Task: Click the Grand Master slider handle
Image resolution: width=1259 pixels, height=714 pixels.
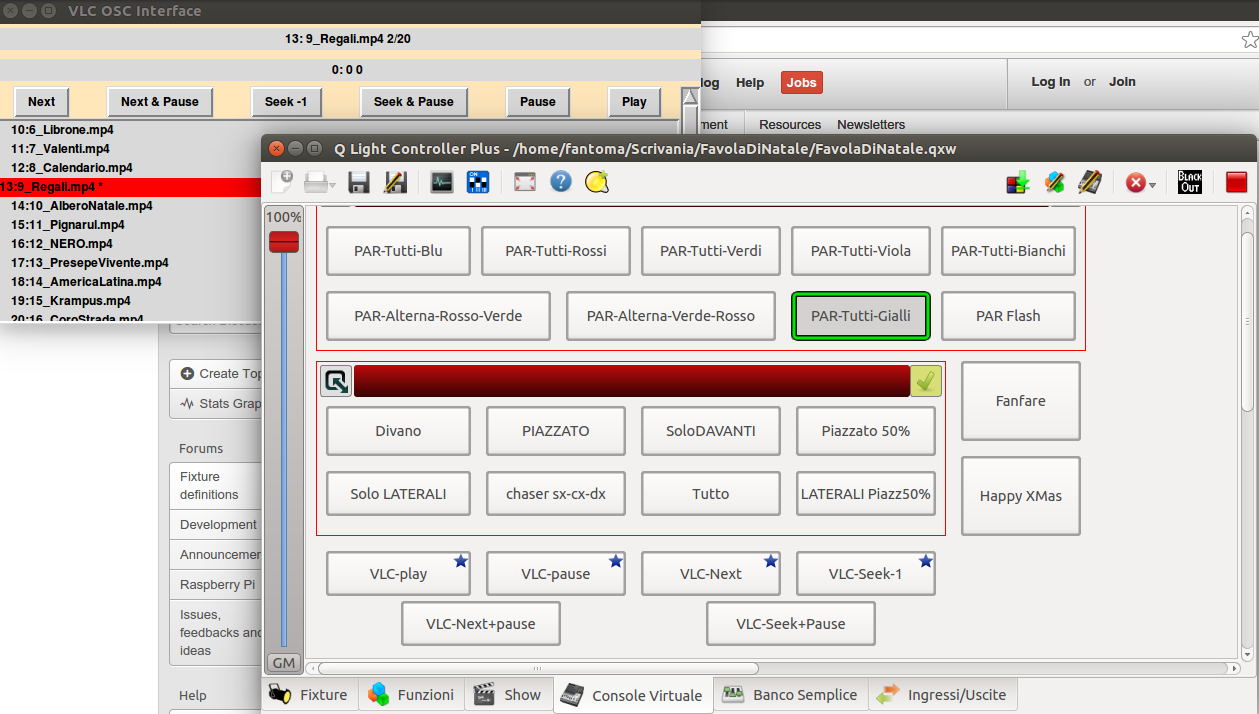Action: click(x=284, y=242)
